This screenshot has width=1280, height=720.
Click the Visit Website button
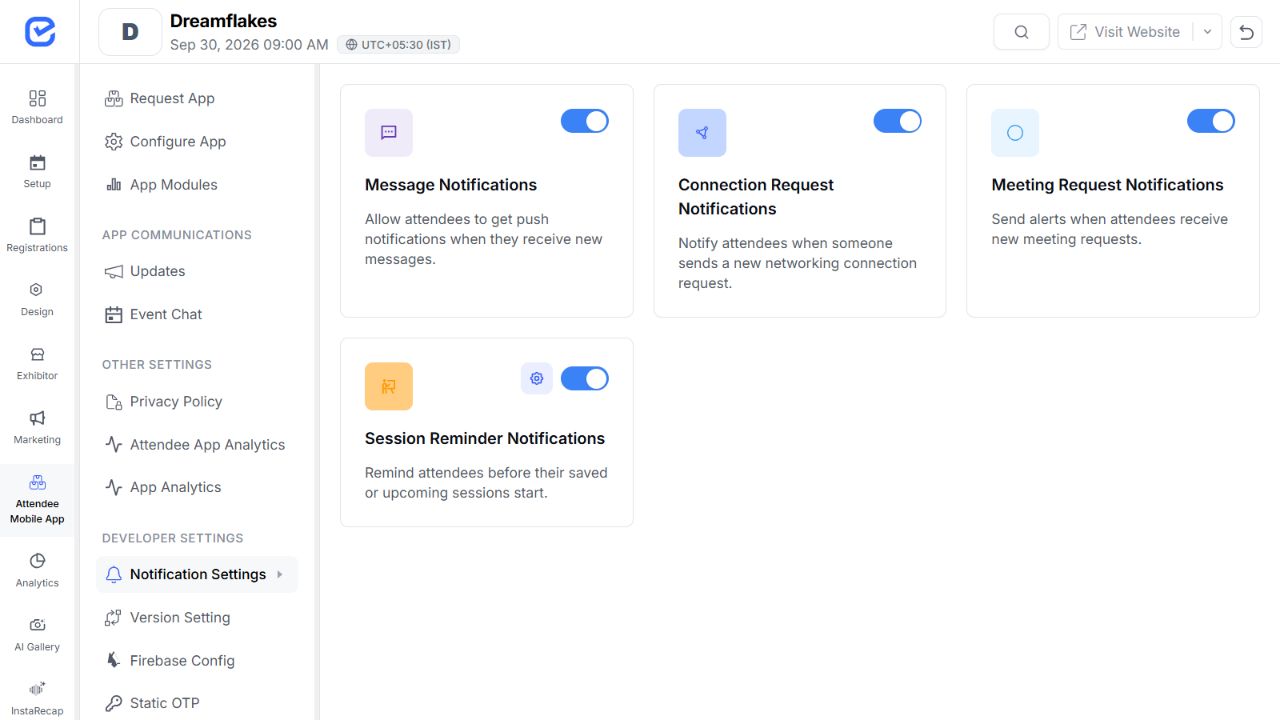click(1125, 32)
